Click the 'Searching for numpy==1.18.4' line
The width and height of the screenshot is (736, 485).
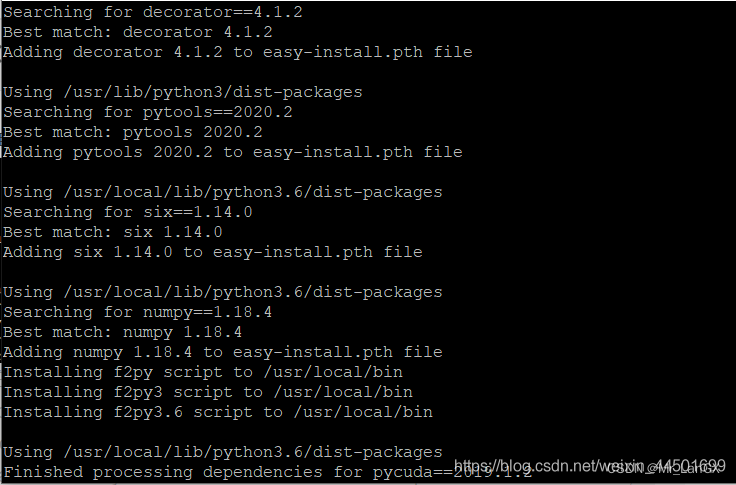(x=138, y=312)
